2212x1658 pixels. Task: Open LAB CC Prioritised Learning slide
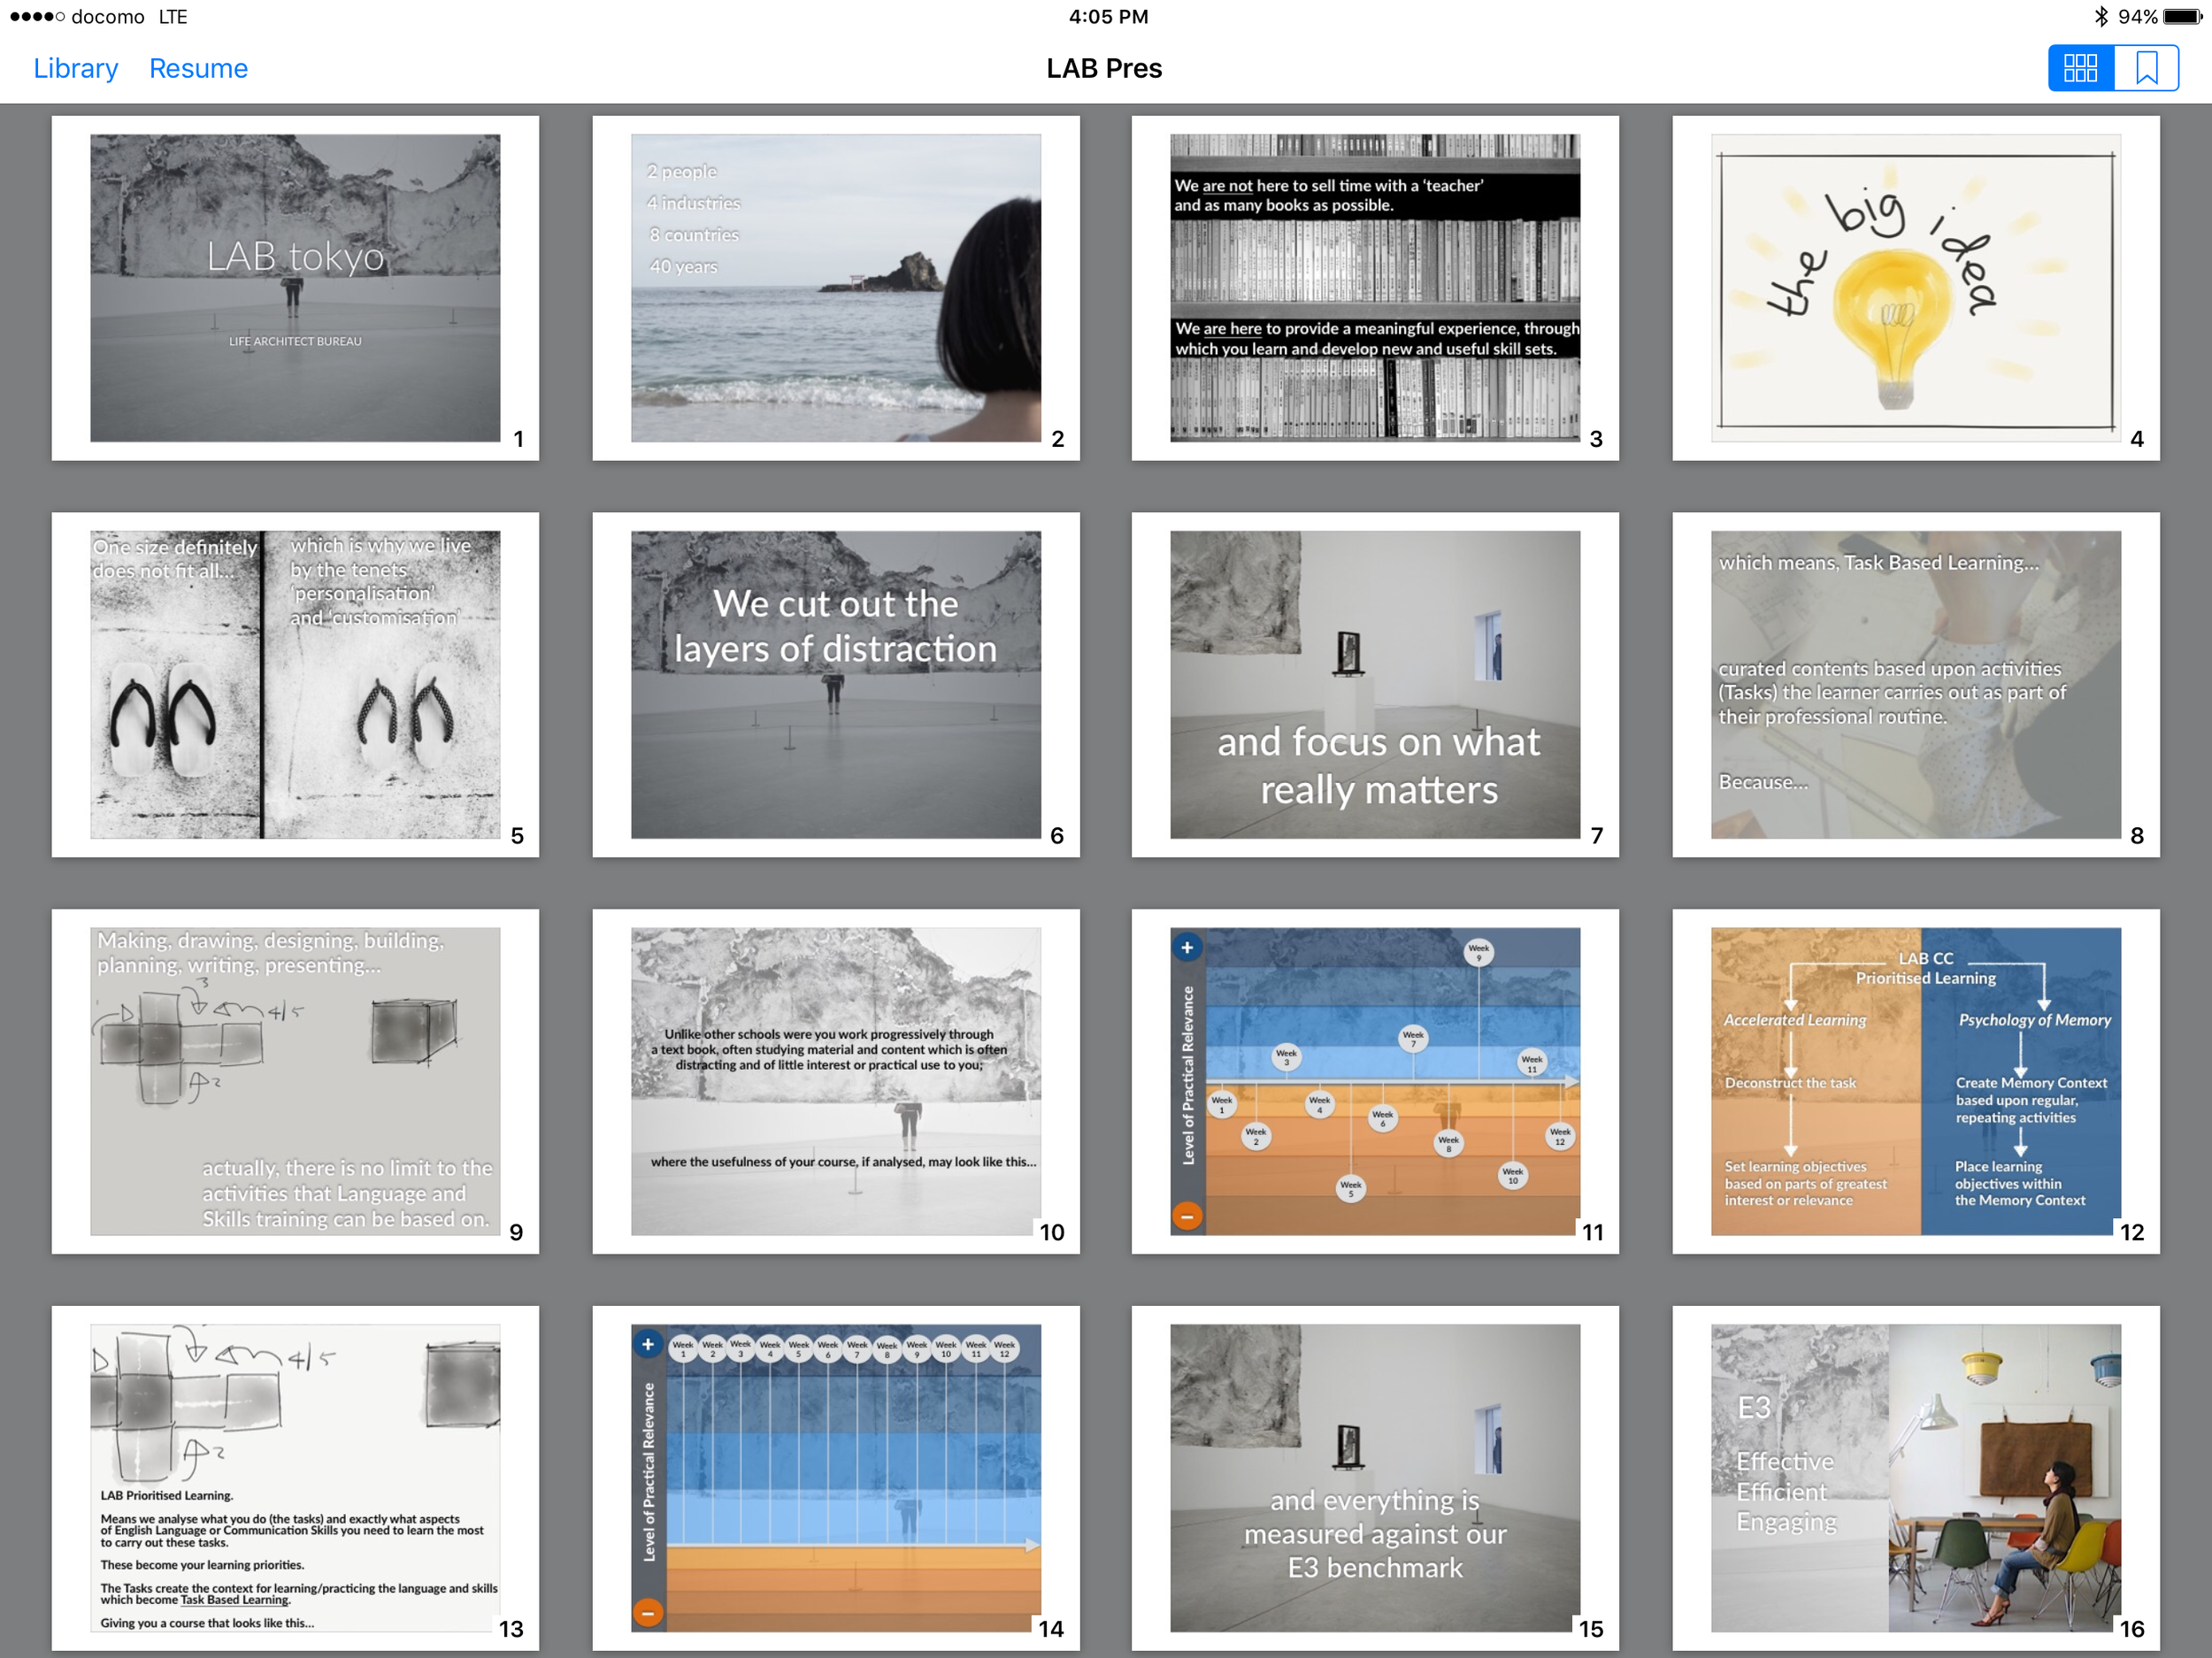click(1915, 1081)
